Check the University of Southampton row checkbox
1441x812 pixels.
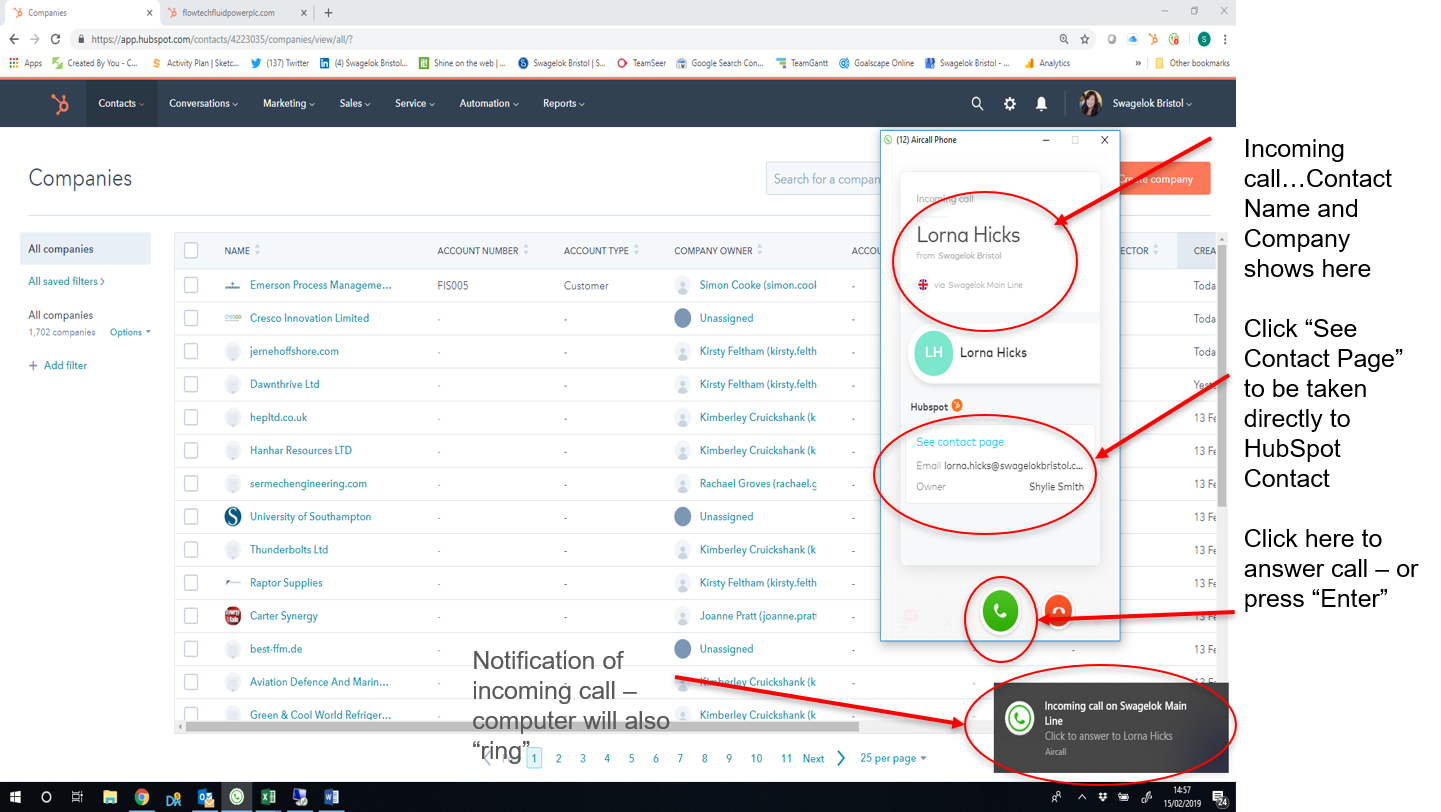[x=191, y=517]
